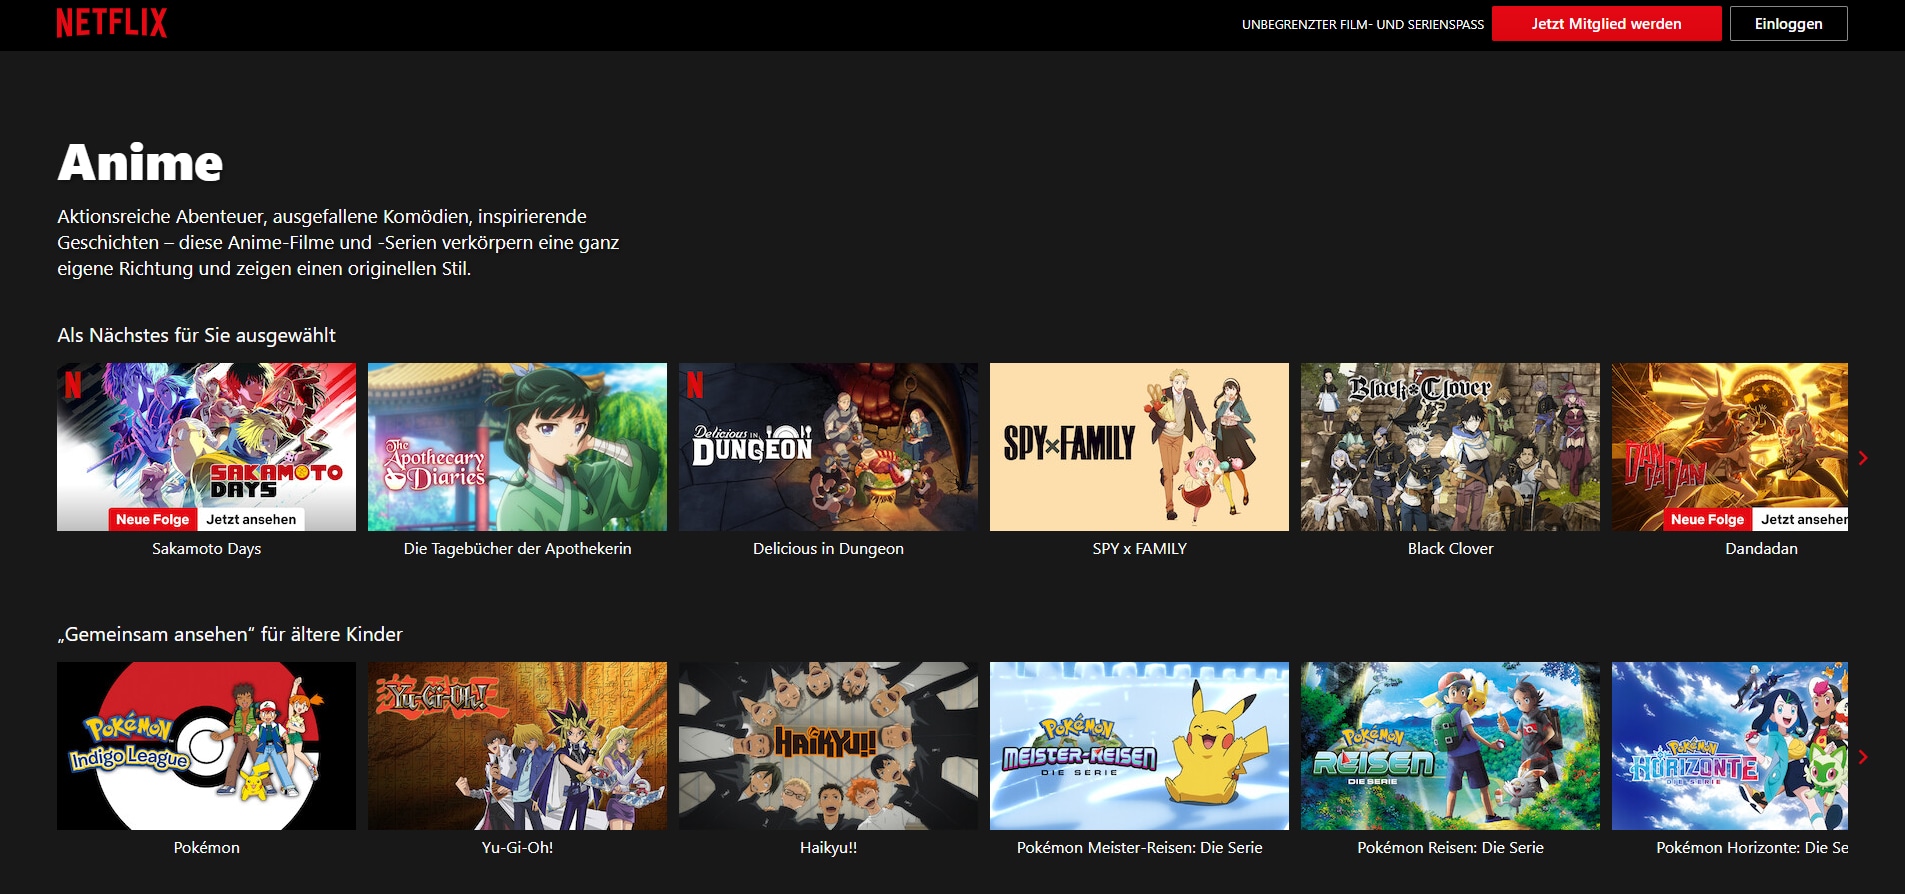This screenshot has height=894, width=1905.
Task: Click the Netflix logo
Action: pyautogui.click(x=112, y=23)
